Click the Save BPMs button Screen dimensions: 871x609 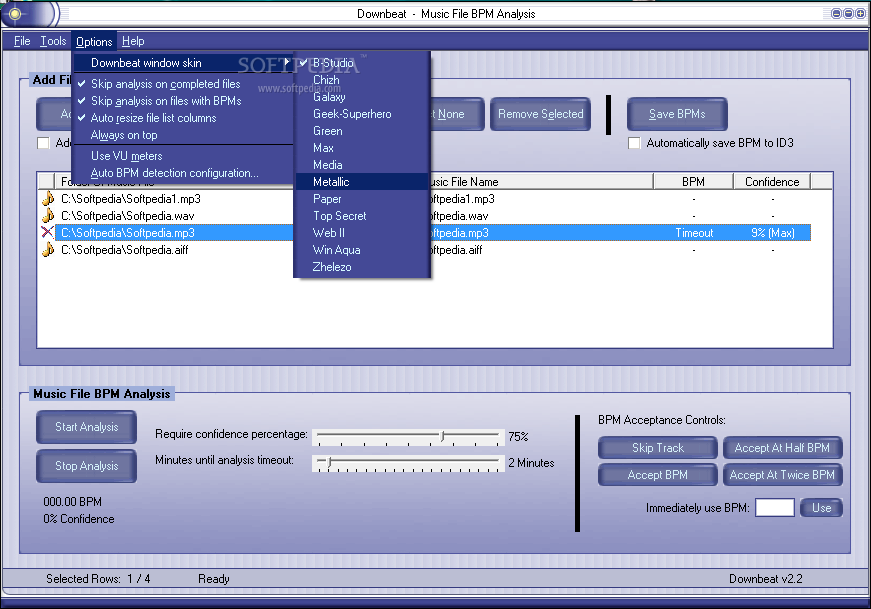click(x=677, y=114)
